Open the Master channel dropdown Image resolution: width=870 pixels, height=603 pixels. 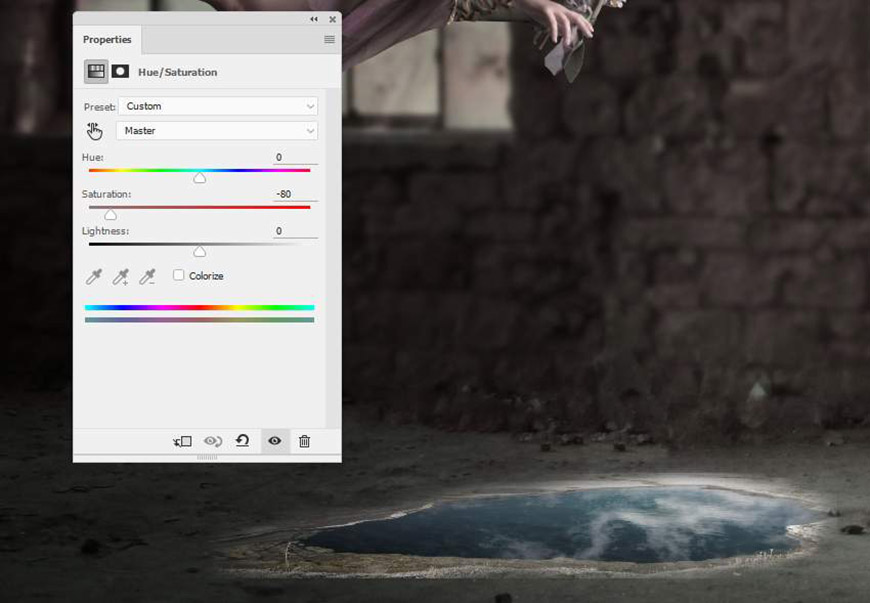tap(217, 131)
